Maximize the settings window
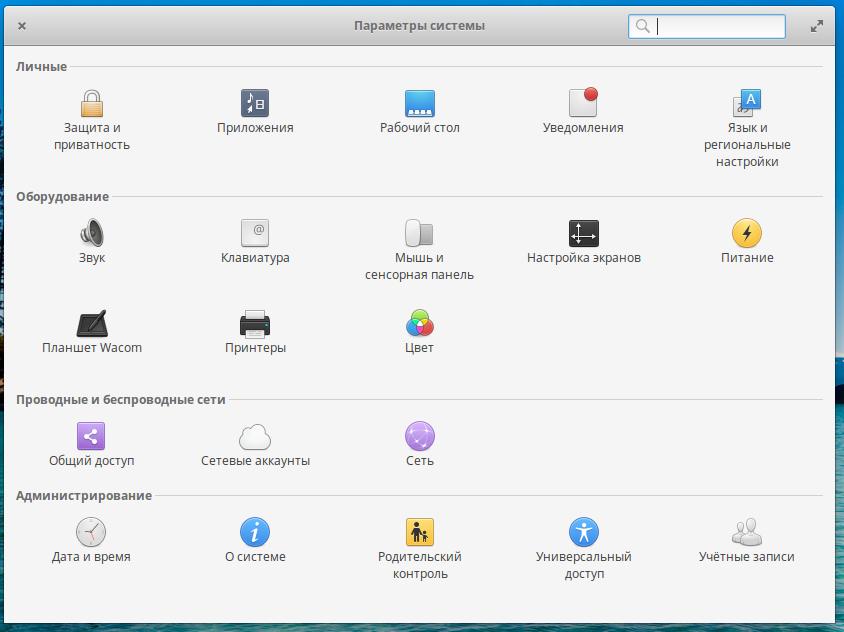 [x=817, y=27]
